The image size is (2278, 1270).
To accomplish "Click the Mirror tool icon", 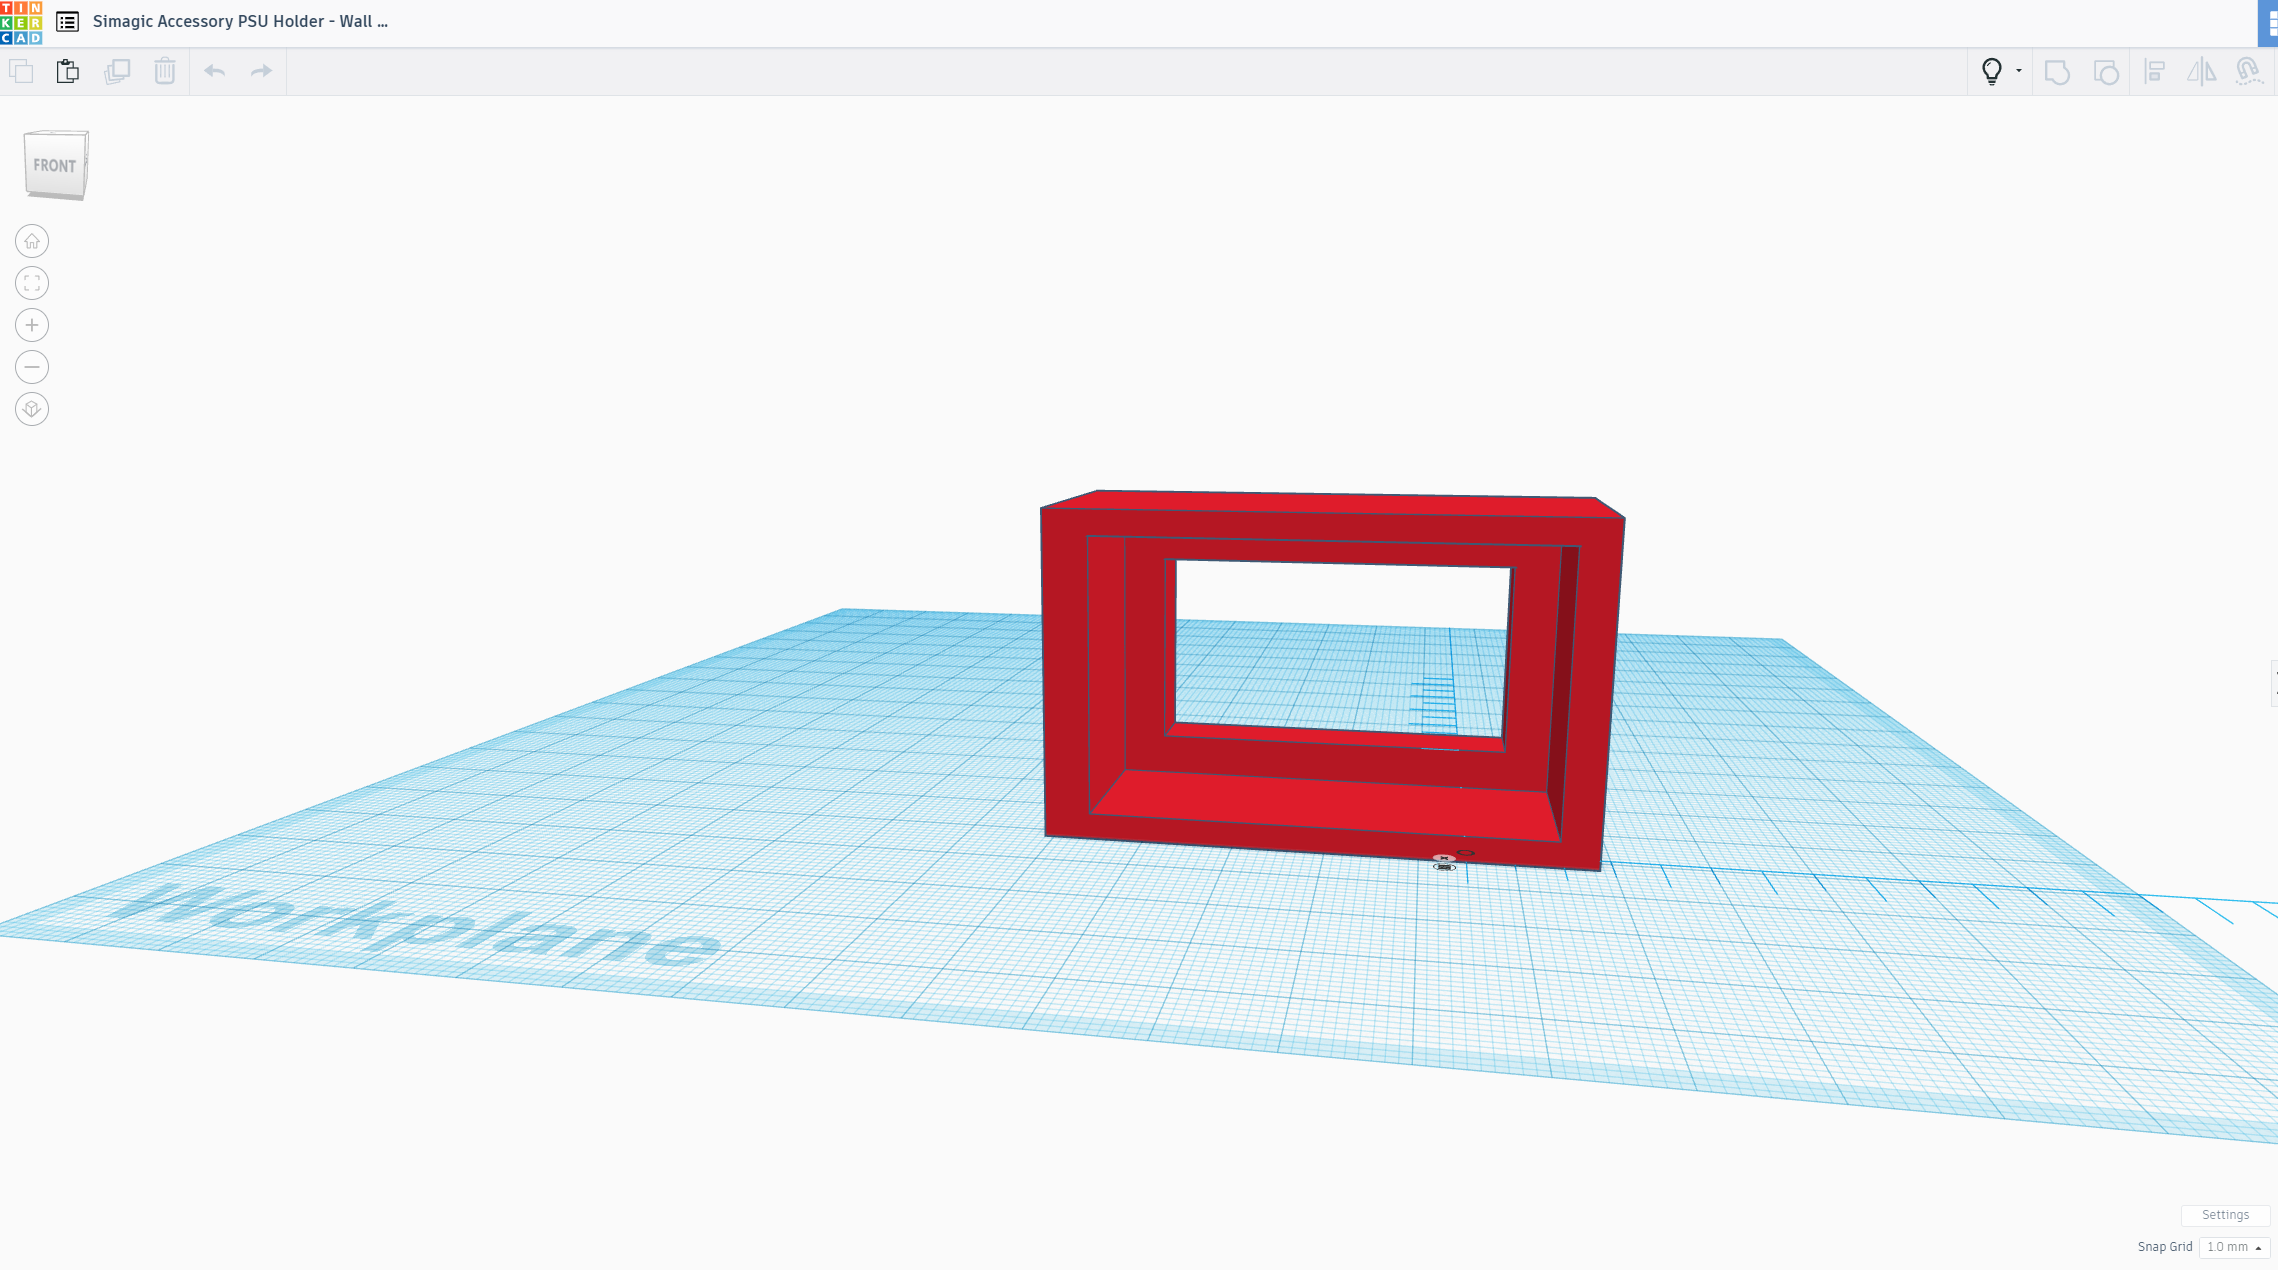I will 2201,71.
